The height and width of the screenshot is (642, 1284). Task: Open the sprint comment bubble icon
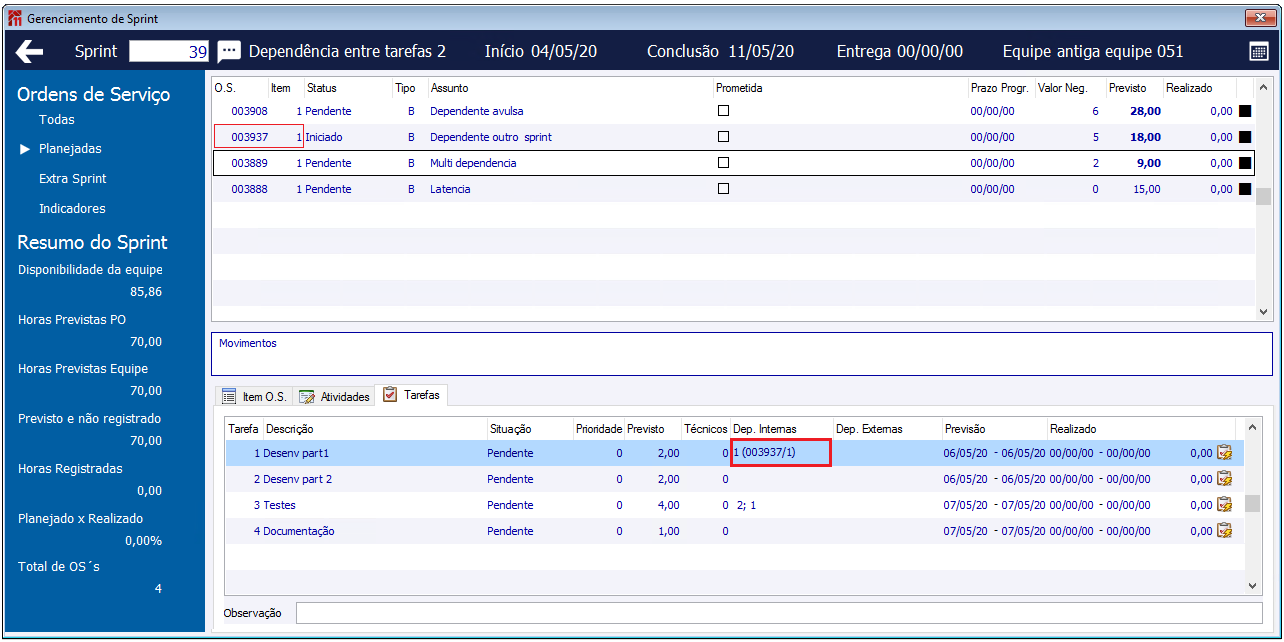tap(229, 52)
